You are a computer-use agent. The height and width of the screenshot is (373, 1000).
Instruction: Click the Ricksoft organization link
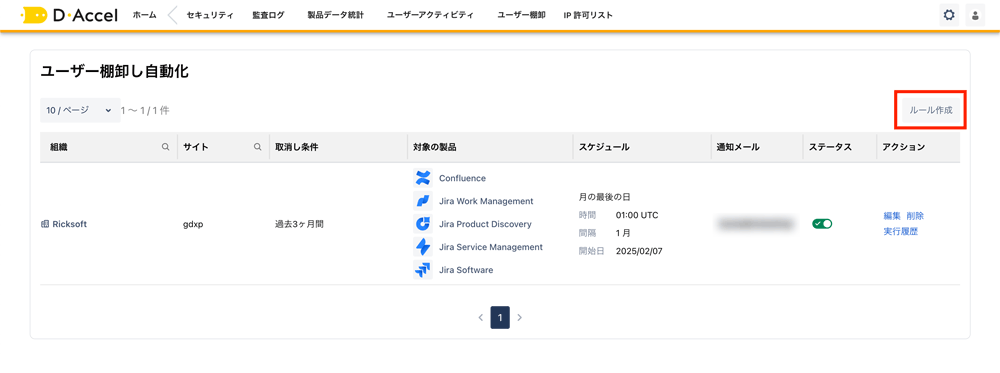70,224
